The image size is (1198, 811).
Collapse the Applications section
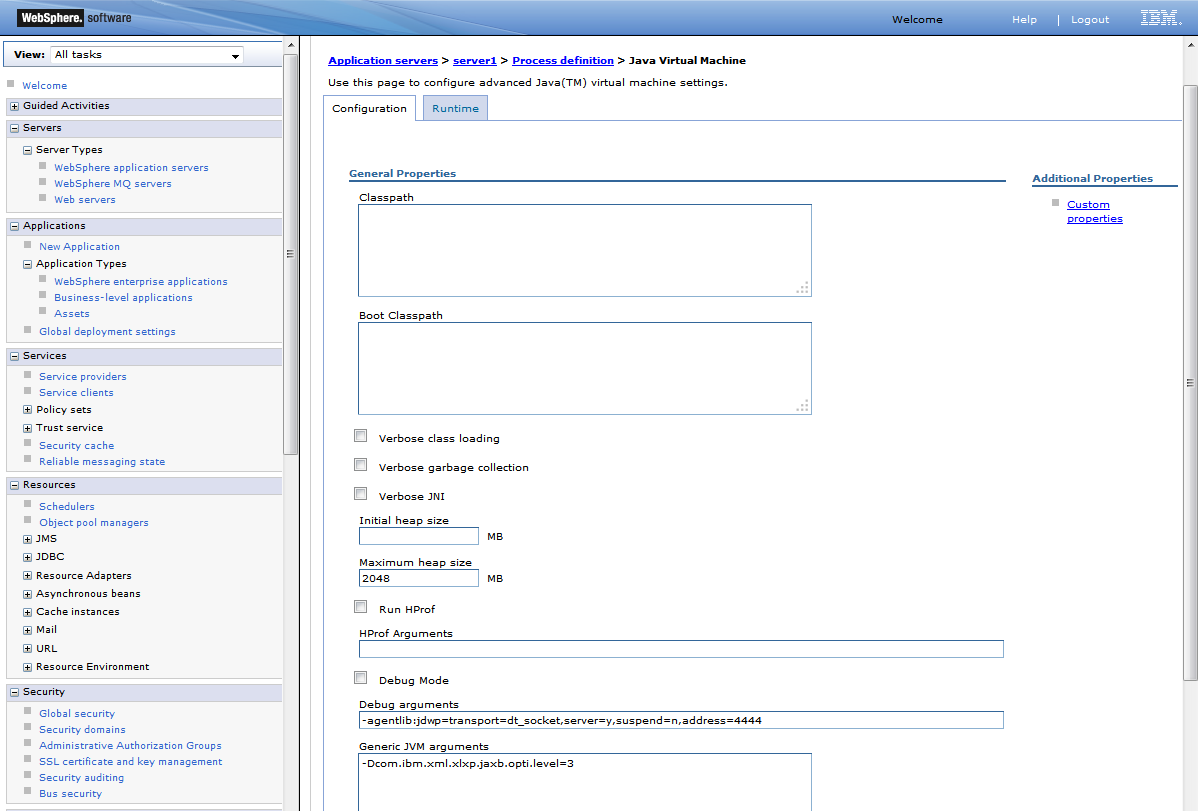(x=15, y=226)
